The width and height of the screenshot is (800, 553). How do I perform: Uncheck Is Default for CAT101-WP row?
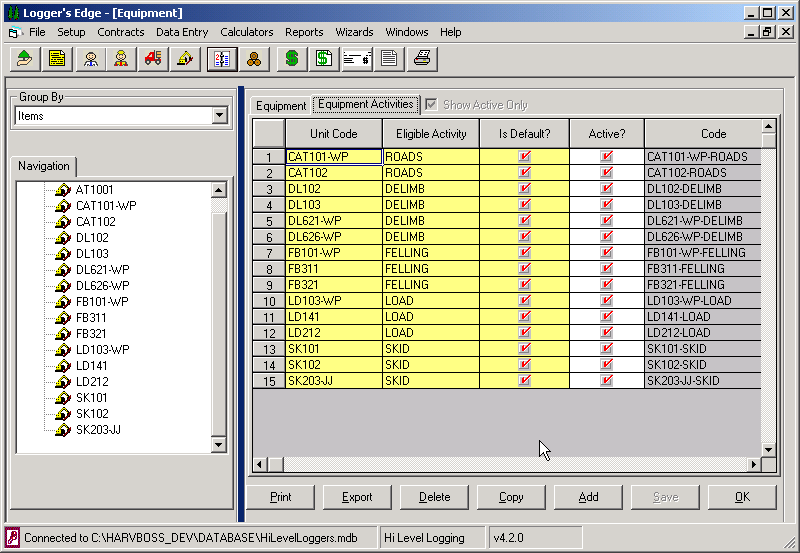click(524, 157)
